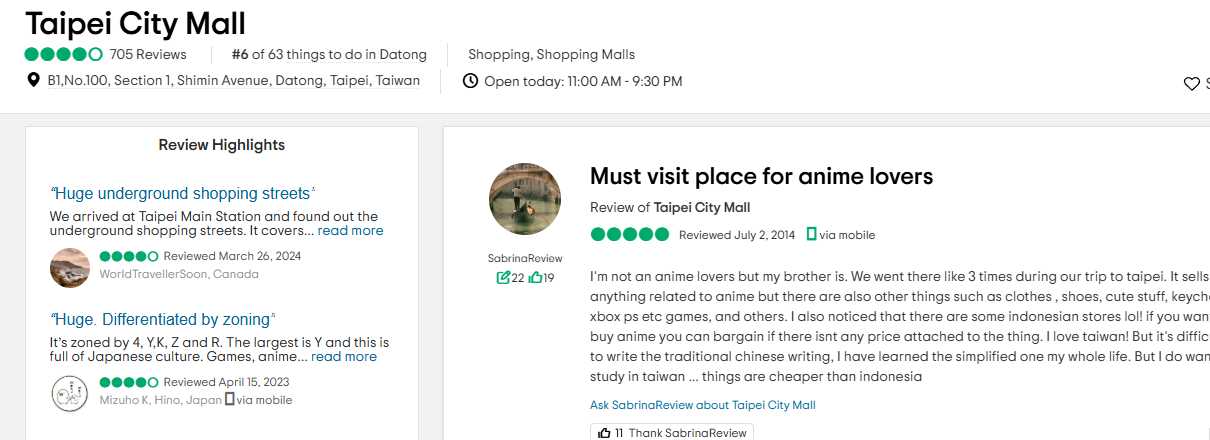Click the green rating bubbles under title
Viewport: 1210px width, 440px height.
click(63, 55)
